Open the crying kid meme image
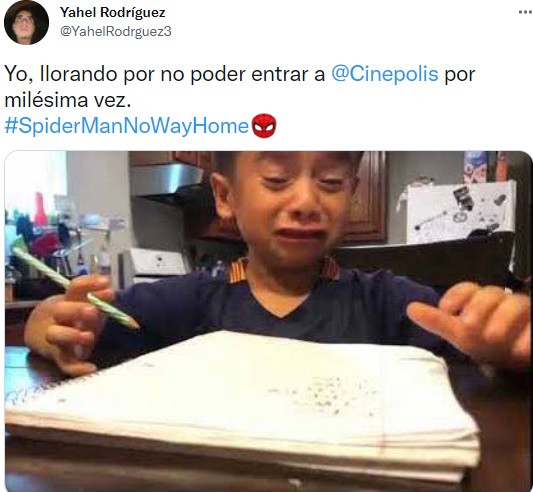Image resolution: width=533 pixels, height=492 pixels. pos(269,321)
